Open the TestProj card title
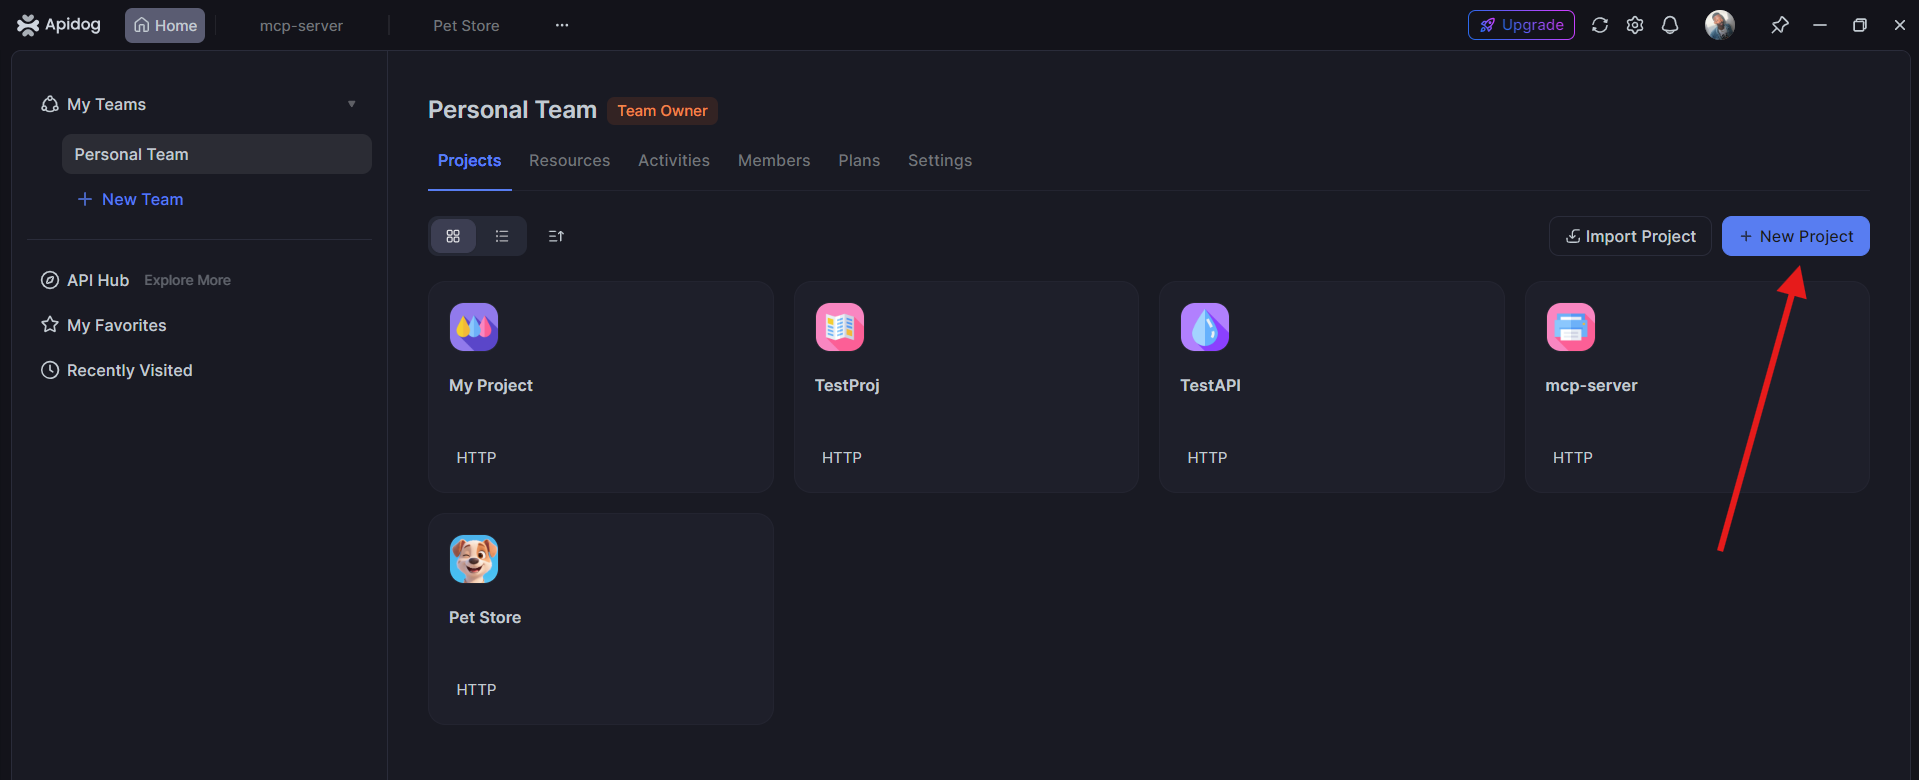Screen dimensions: 1919x780 pyautogui.click(x=847, y=385)
